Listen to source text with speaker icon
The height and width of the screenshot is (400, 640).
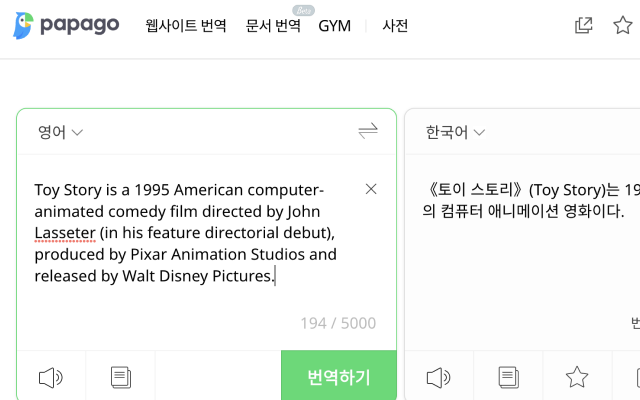coord(51,378)
